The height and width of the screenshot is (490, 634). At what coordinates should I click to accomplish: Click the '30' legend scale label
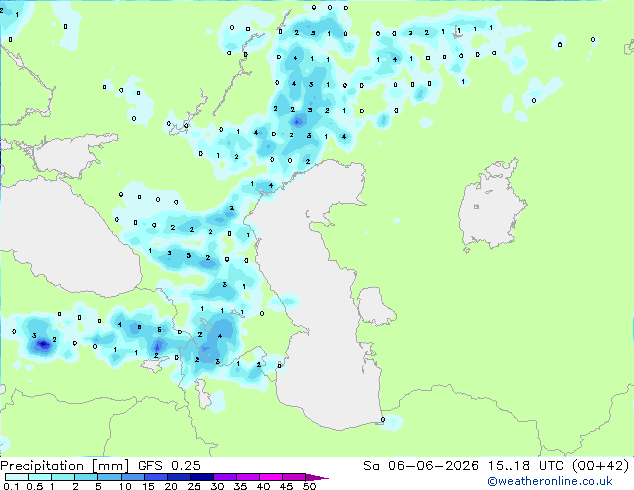pyautogui.click(x=217, y=486)
